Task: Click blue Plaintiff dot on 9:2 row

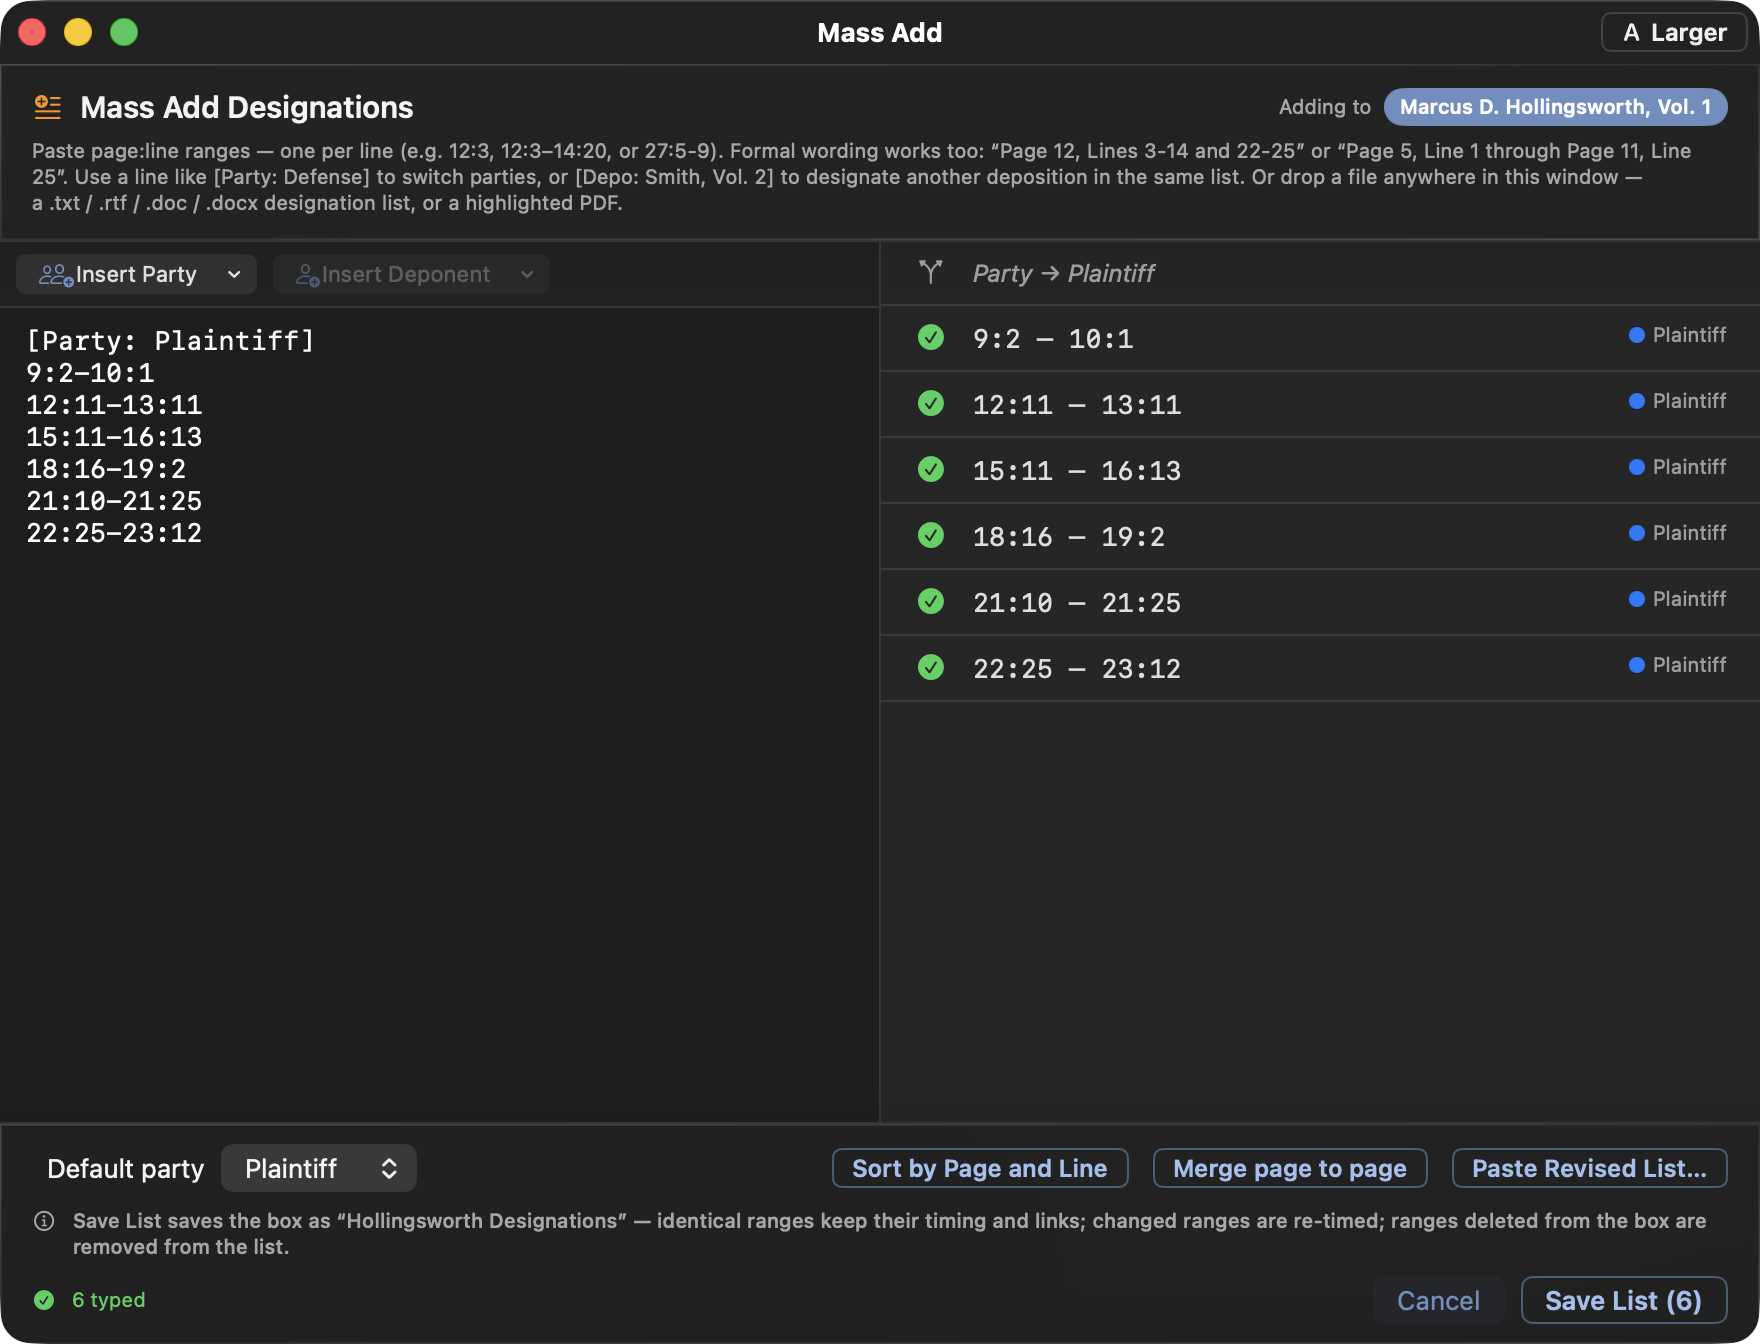Action: pos(1637,335)
